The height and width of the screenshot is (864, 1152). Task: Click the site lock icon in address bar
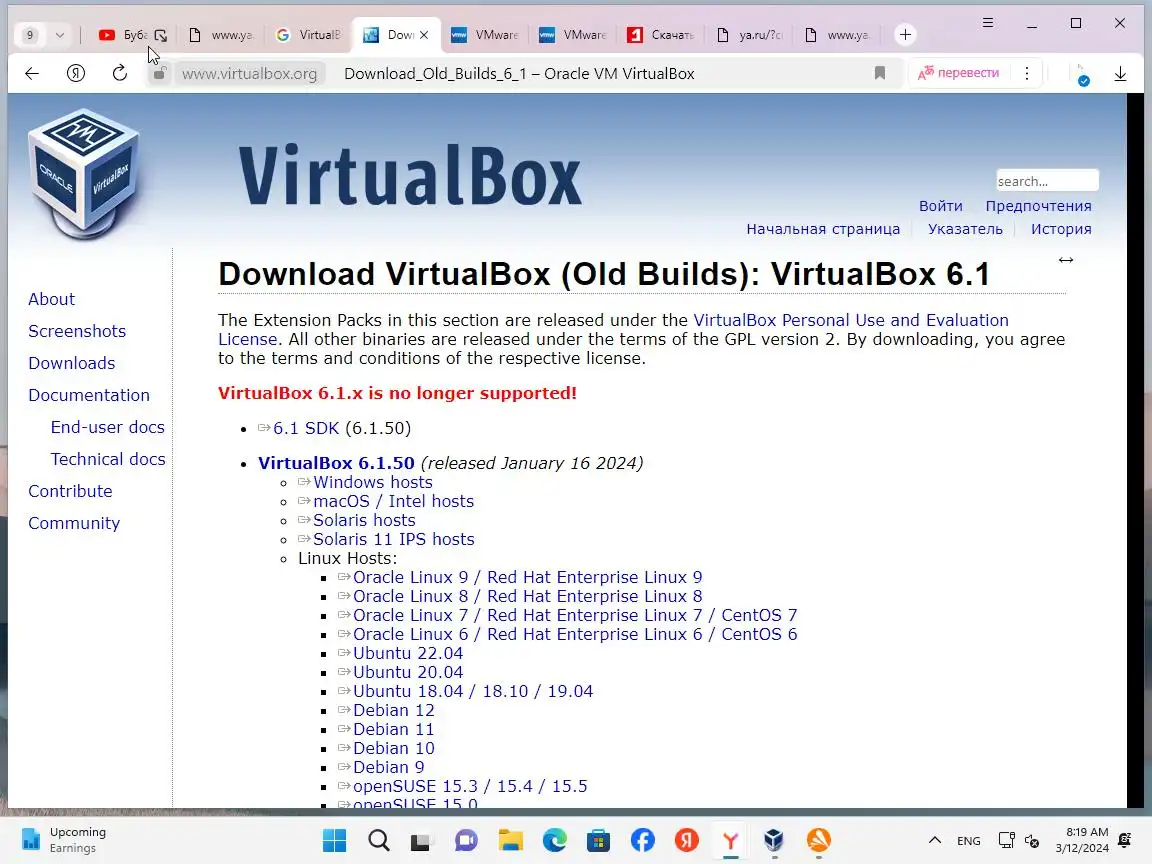click(x=159, y=73)
